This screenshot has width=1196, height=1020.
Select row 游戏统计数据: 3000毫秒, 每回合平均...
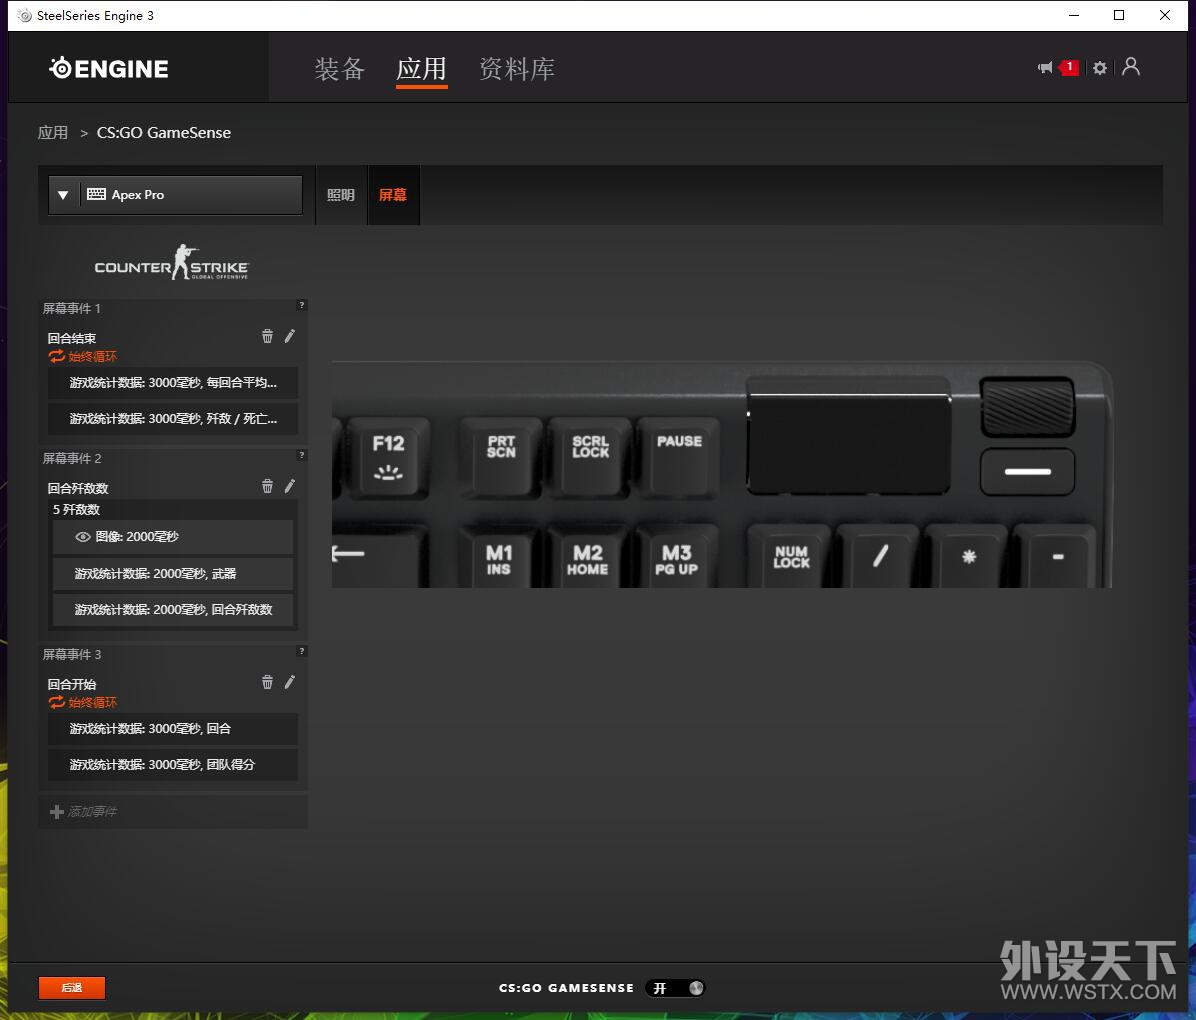pyautogui.click(x=172, y=383)
